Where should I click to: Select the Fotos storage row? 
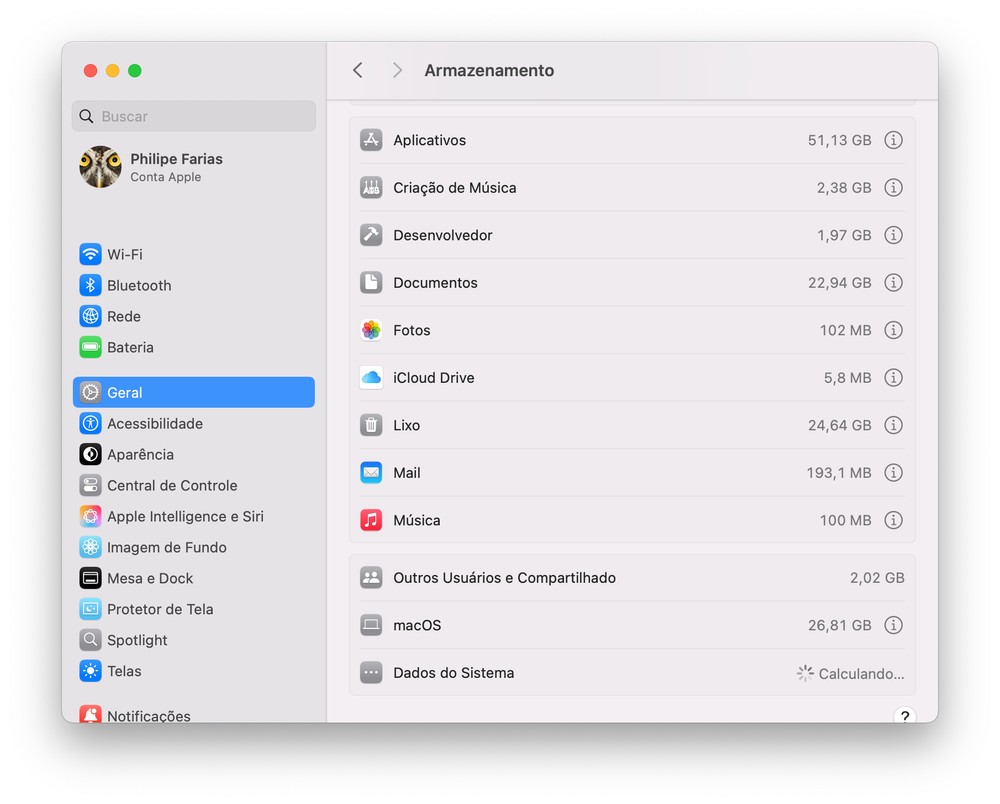600,330
